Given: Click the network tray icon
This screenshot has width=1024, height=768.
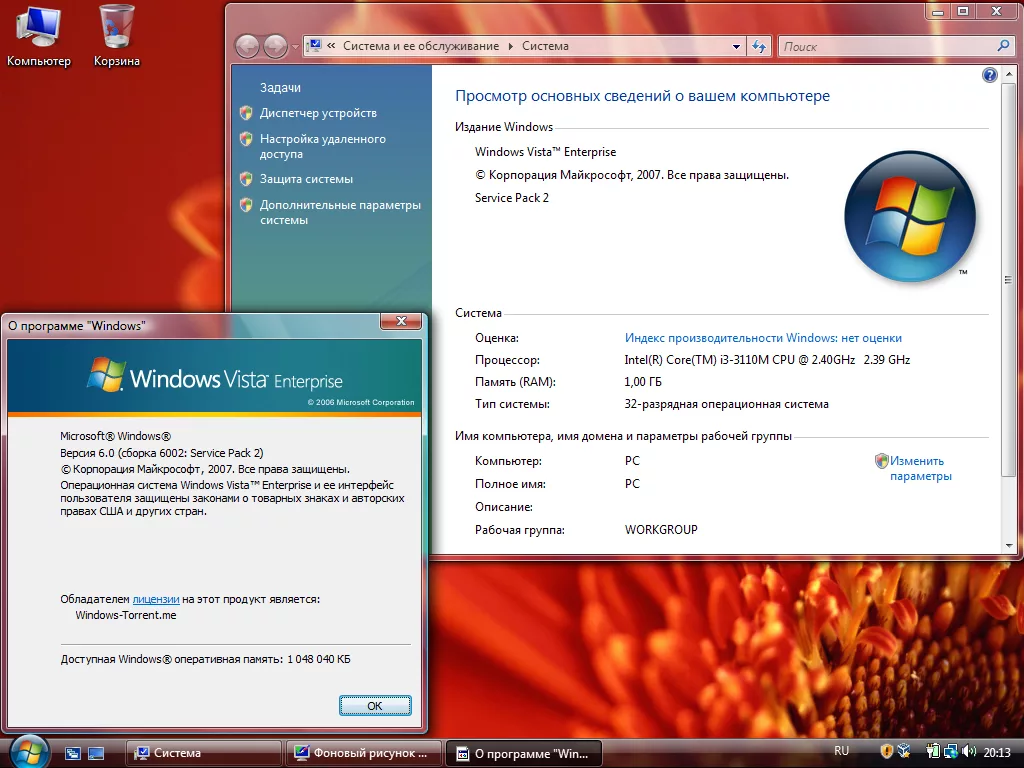Looking at the screenshot, I should (x=951, y=752).
